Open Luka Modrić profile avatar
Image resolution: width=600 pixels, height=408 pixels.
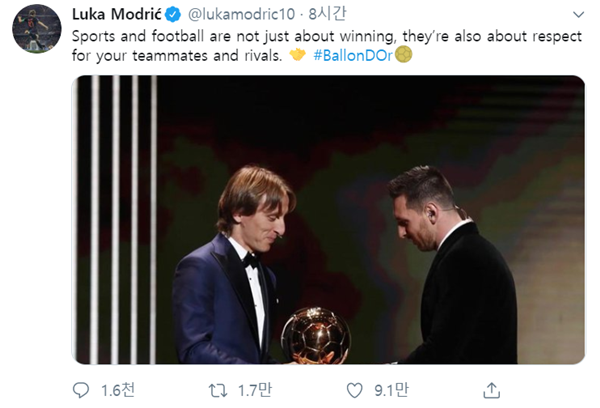click(37, 29)
